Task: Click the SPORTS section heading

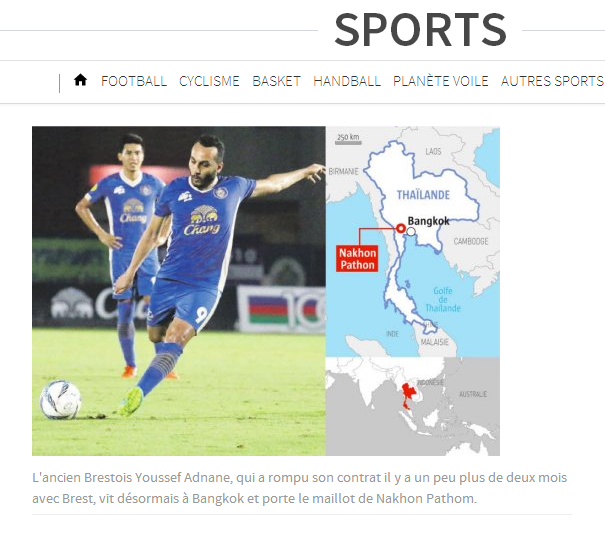Action: (420, 30)
